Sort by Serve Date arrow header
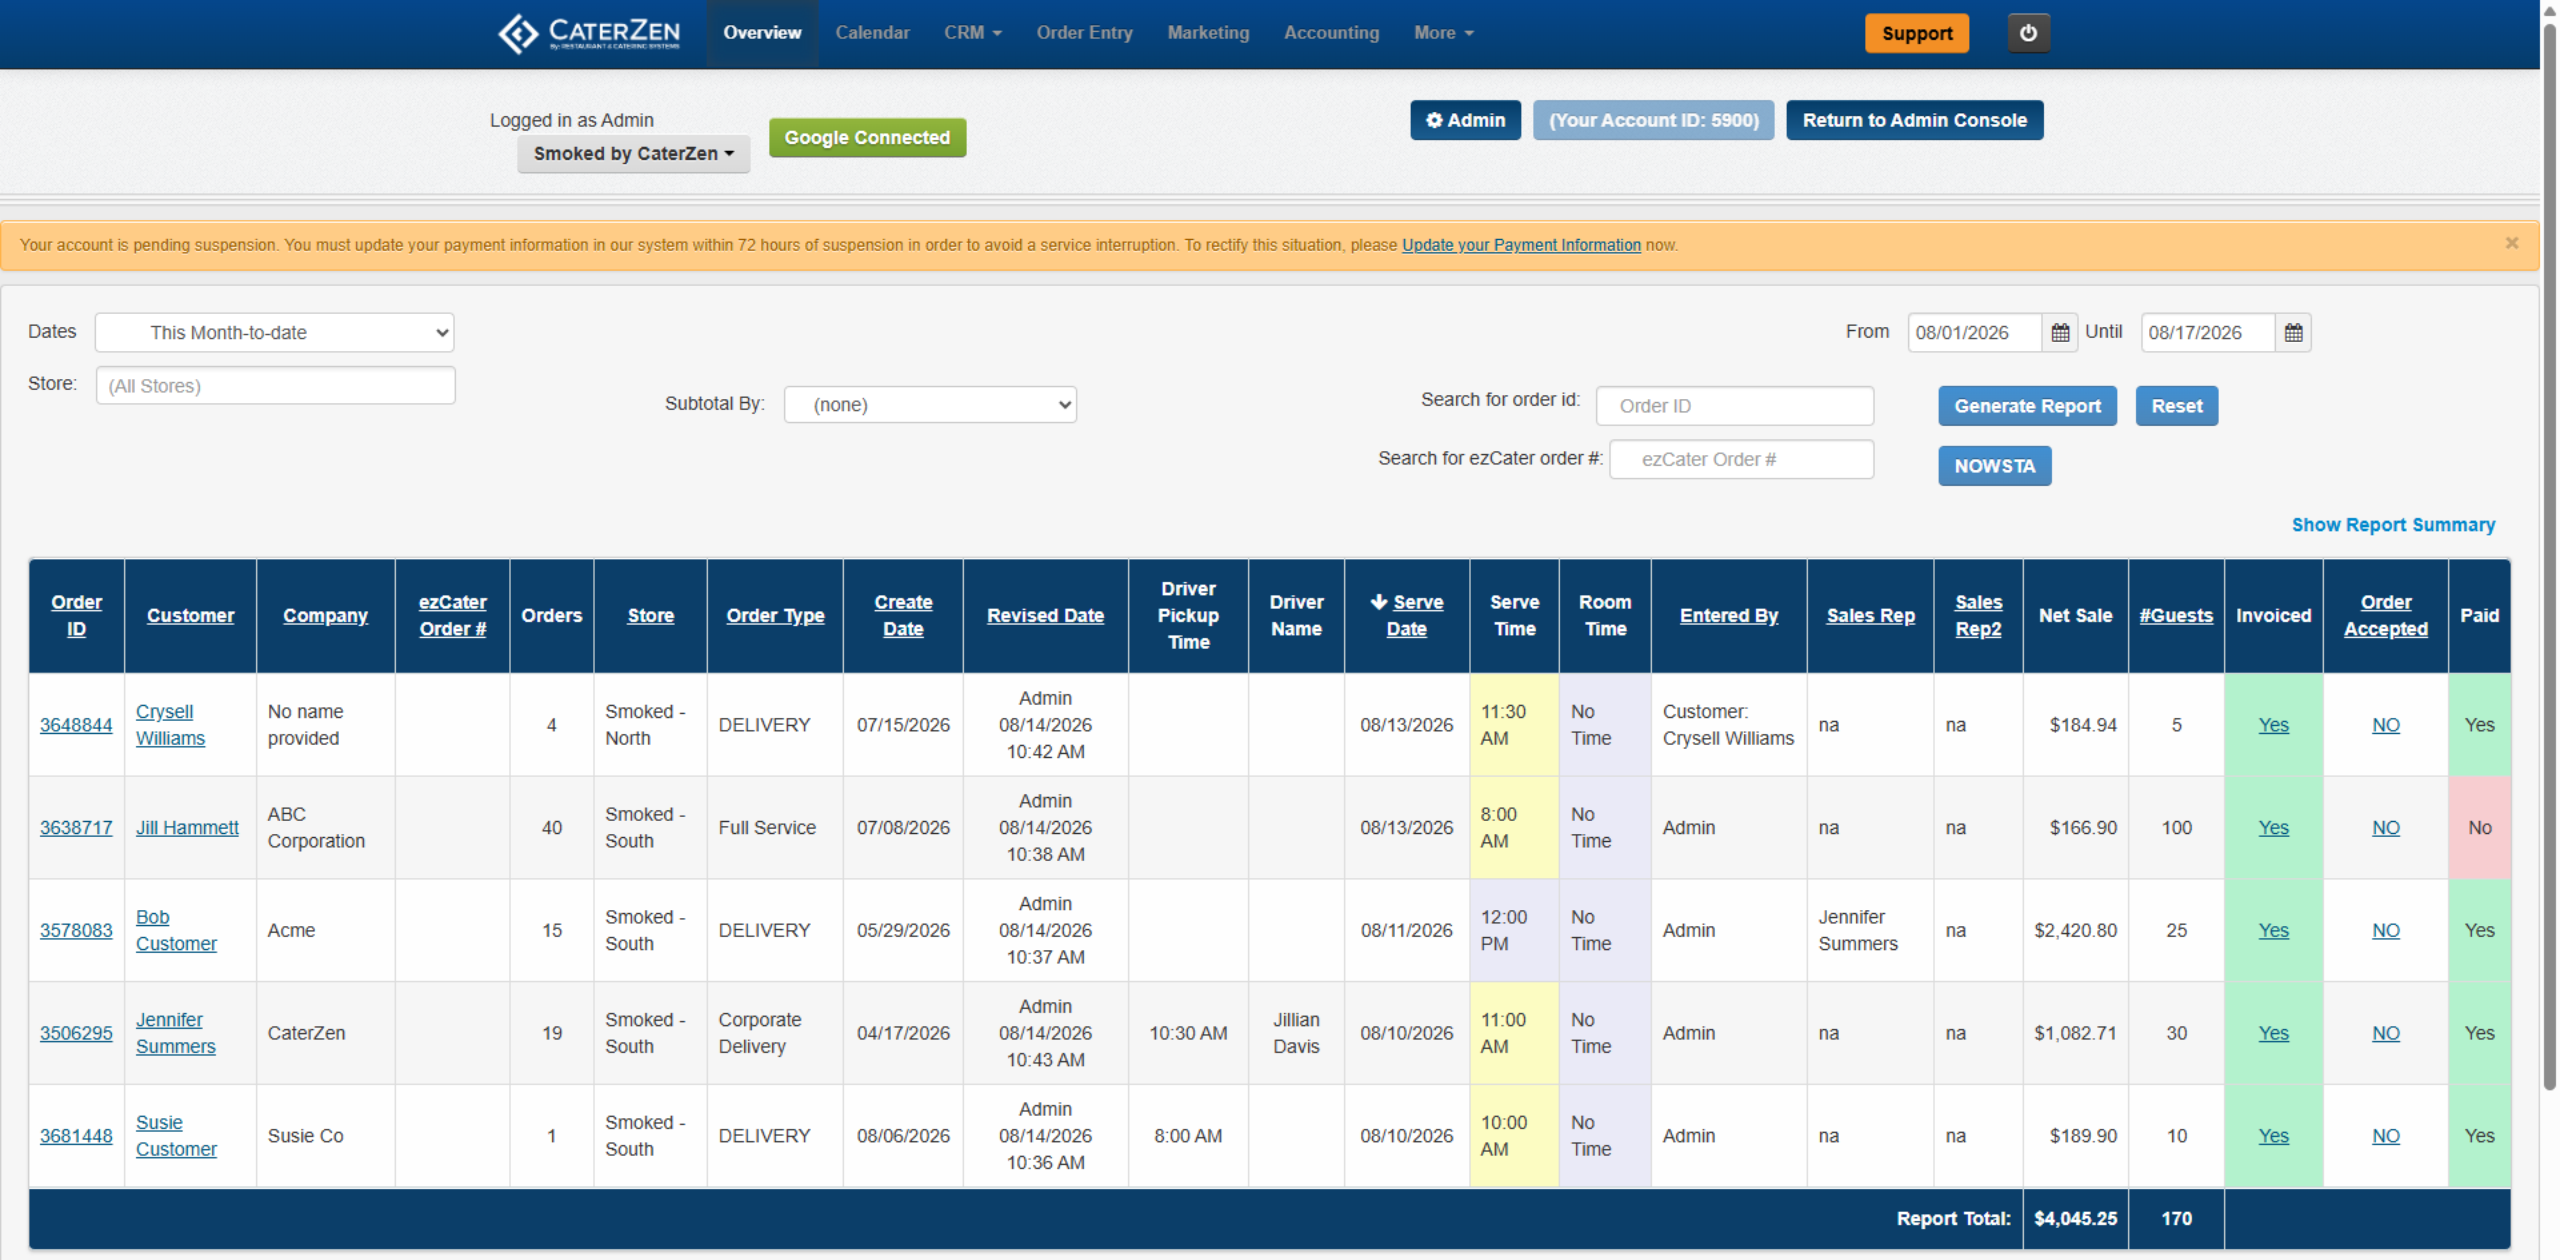Image resolution: width=2560 pixels, height=1260 pixels. [1406, 615]
